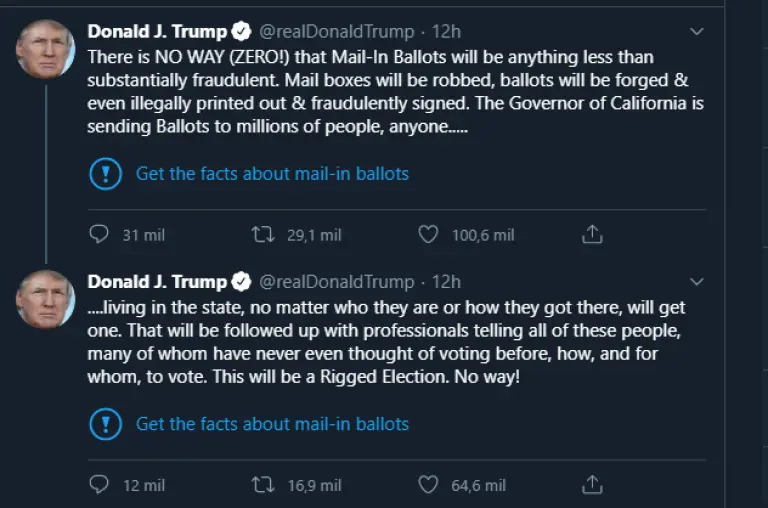Image resolution: width=768 pixels, height=508 pixels.
Task: Click exclamation info icon on first tweet
Action: [x=105, y=173]
